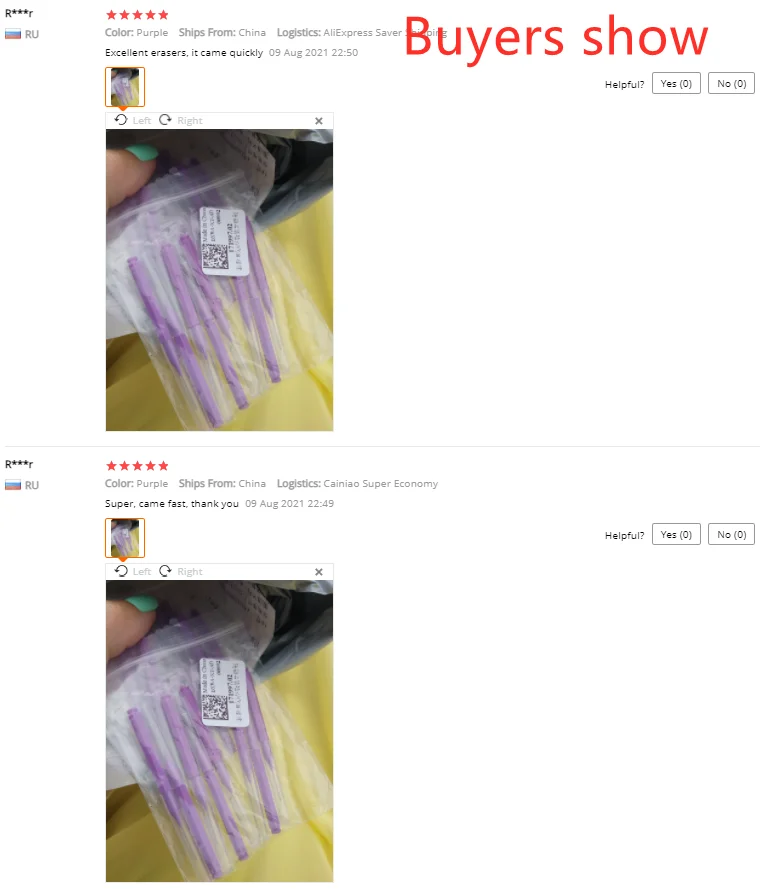Rotate first review photo right
The width and height of the screenshot is (760, 895).
[180, 120]
